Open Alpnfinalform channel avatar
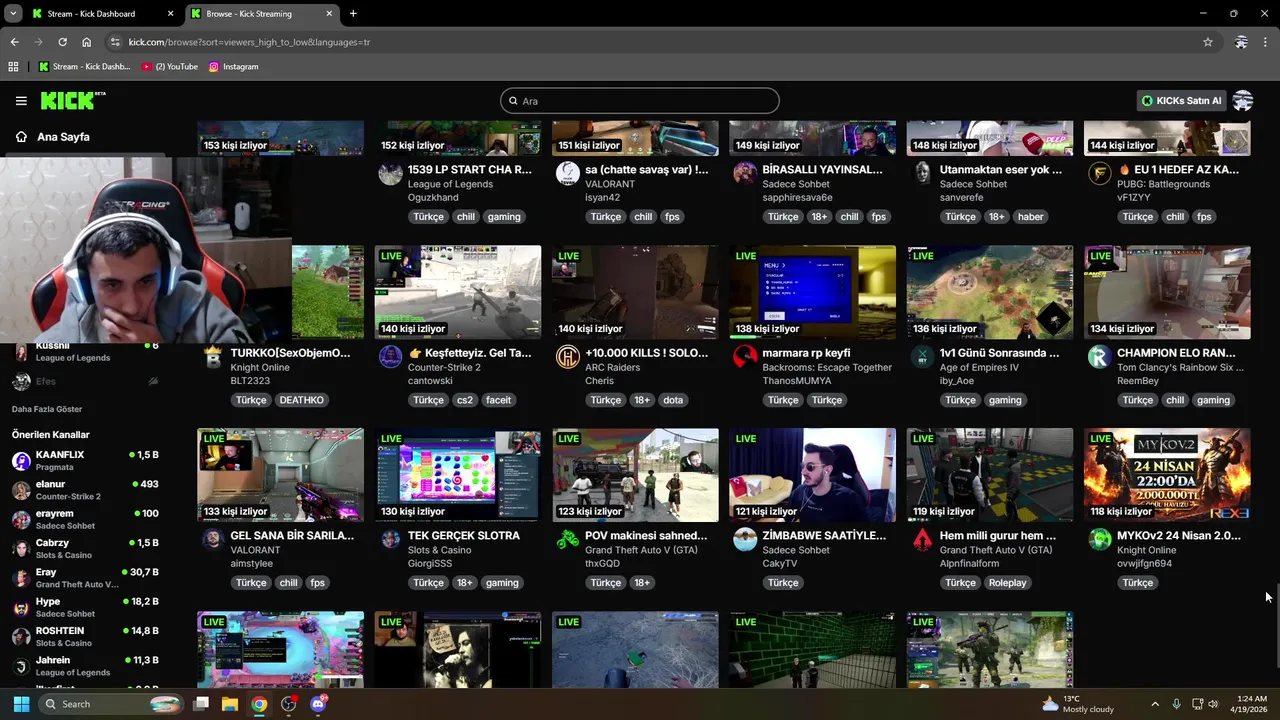This screenshot has height=720, width=1280. pos(922,539)
